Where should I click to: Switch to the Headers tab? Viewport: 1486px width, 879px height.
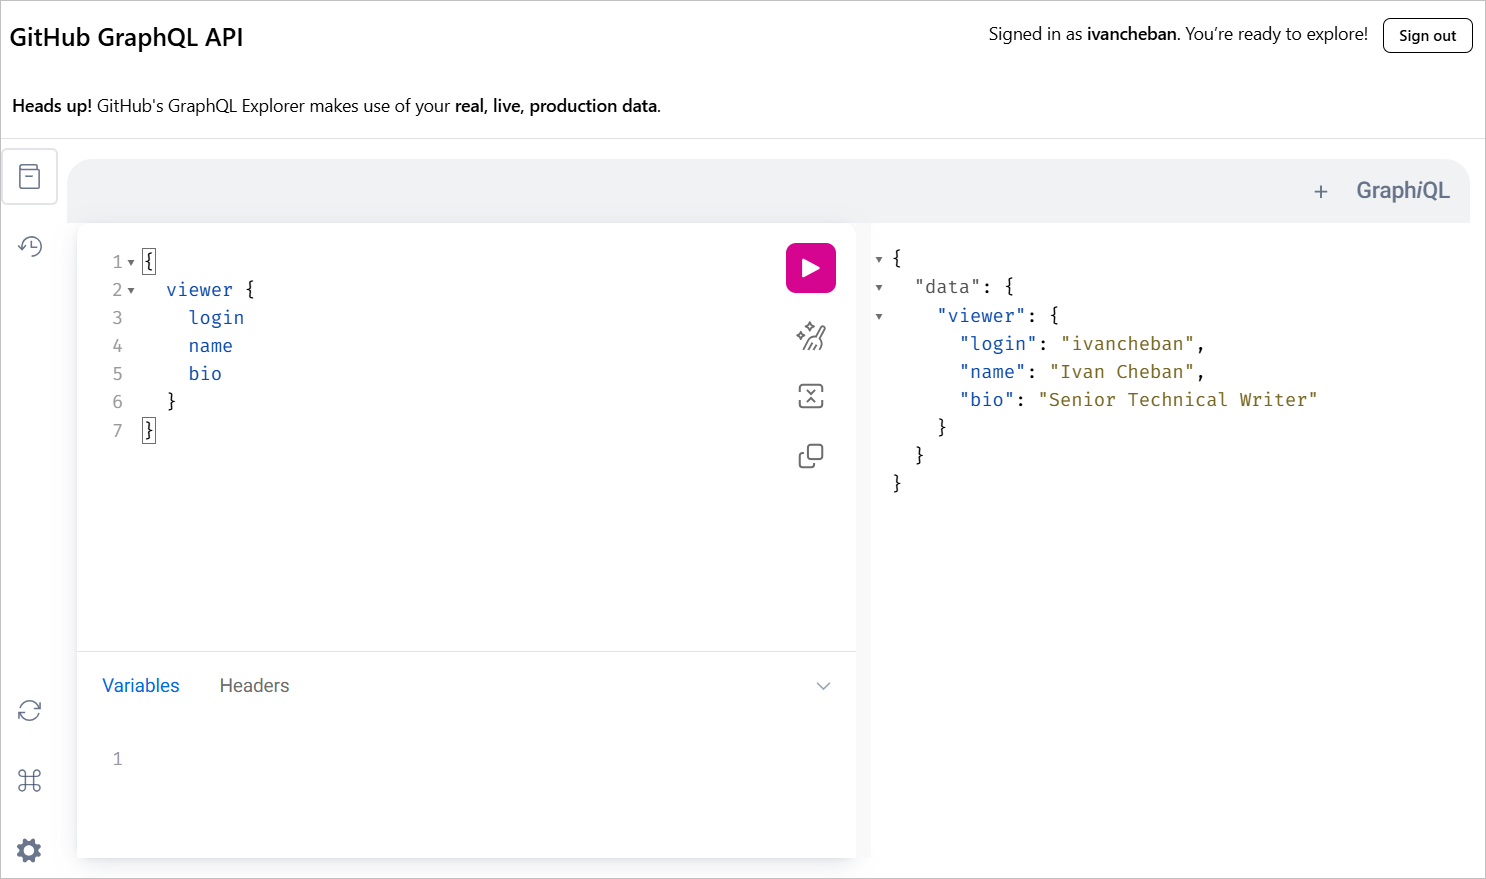[254, 685]
